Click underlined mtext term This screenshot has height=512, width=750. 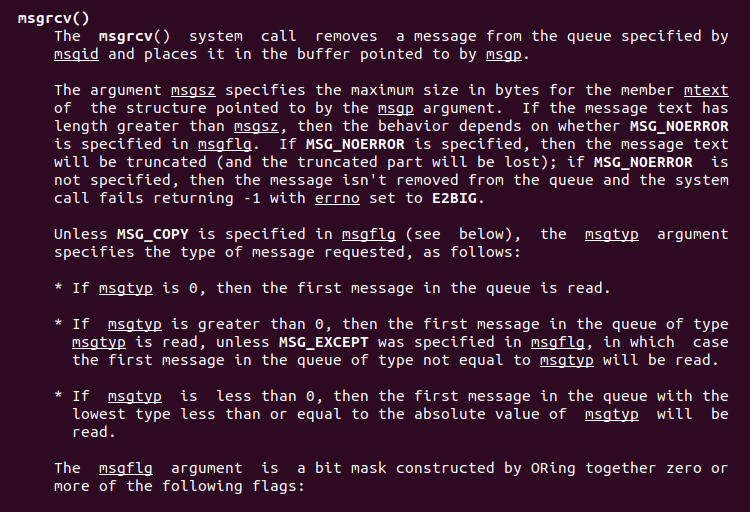[x=706, y=90]
